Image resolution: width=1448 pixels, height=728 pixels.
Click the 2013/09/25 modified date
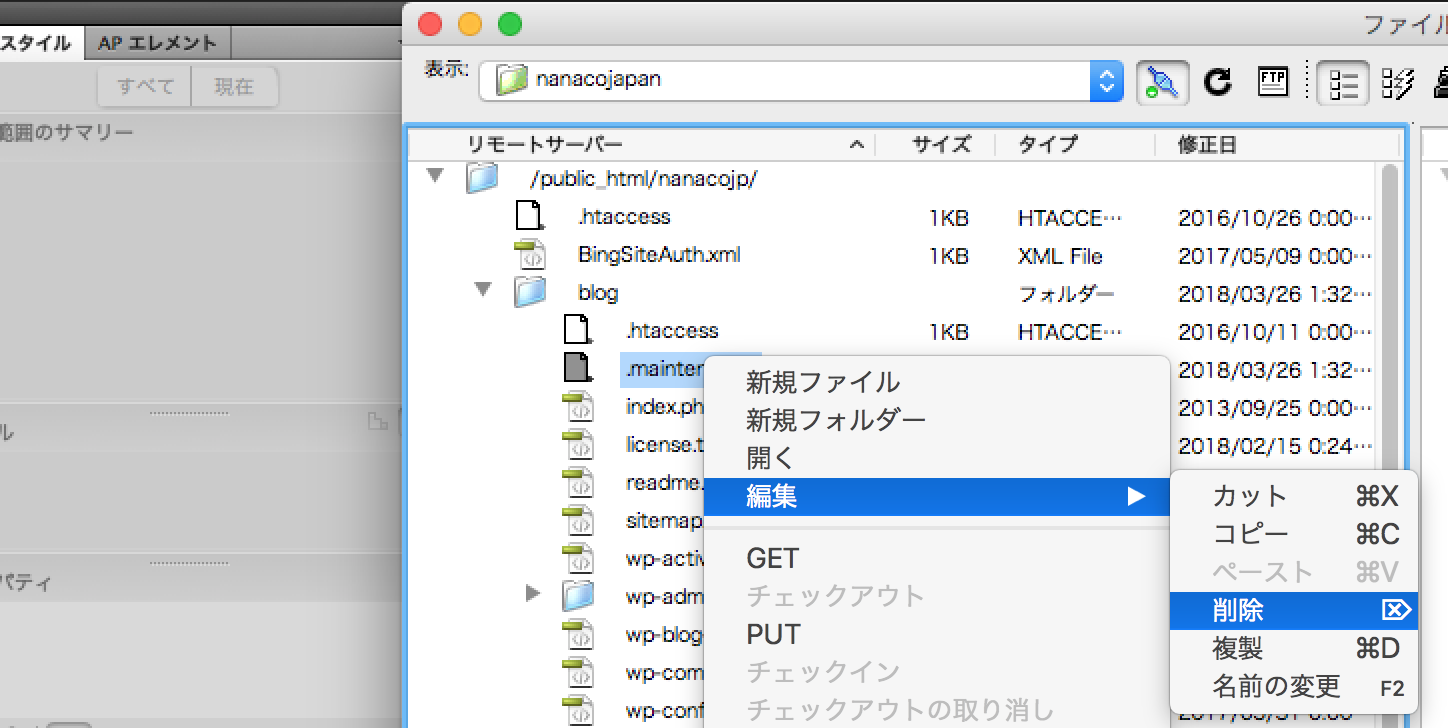tap(1275, 408)
